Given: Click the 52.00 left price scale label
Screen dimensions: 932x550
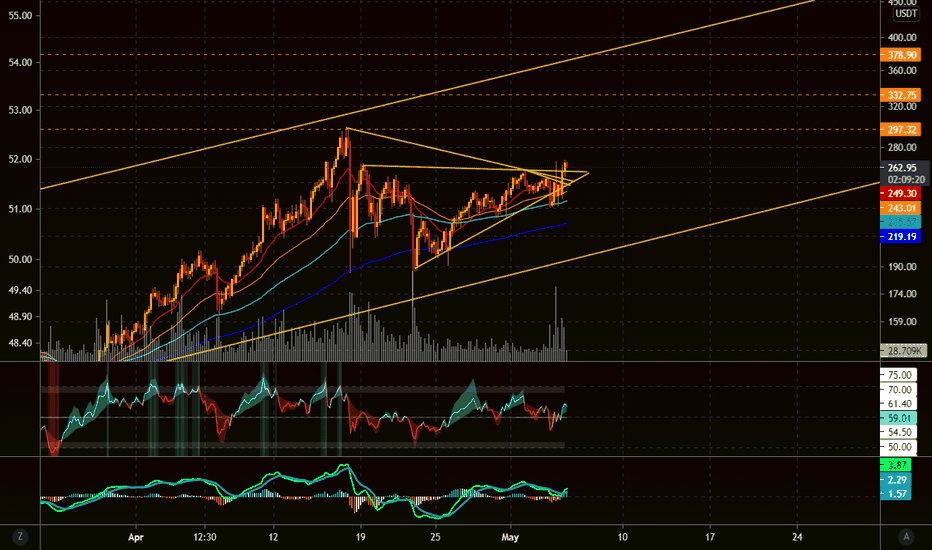Looking at the screenshot, I should 20,159.
